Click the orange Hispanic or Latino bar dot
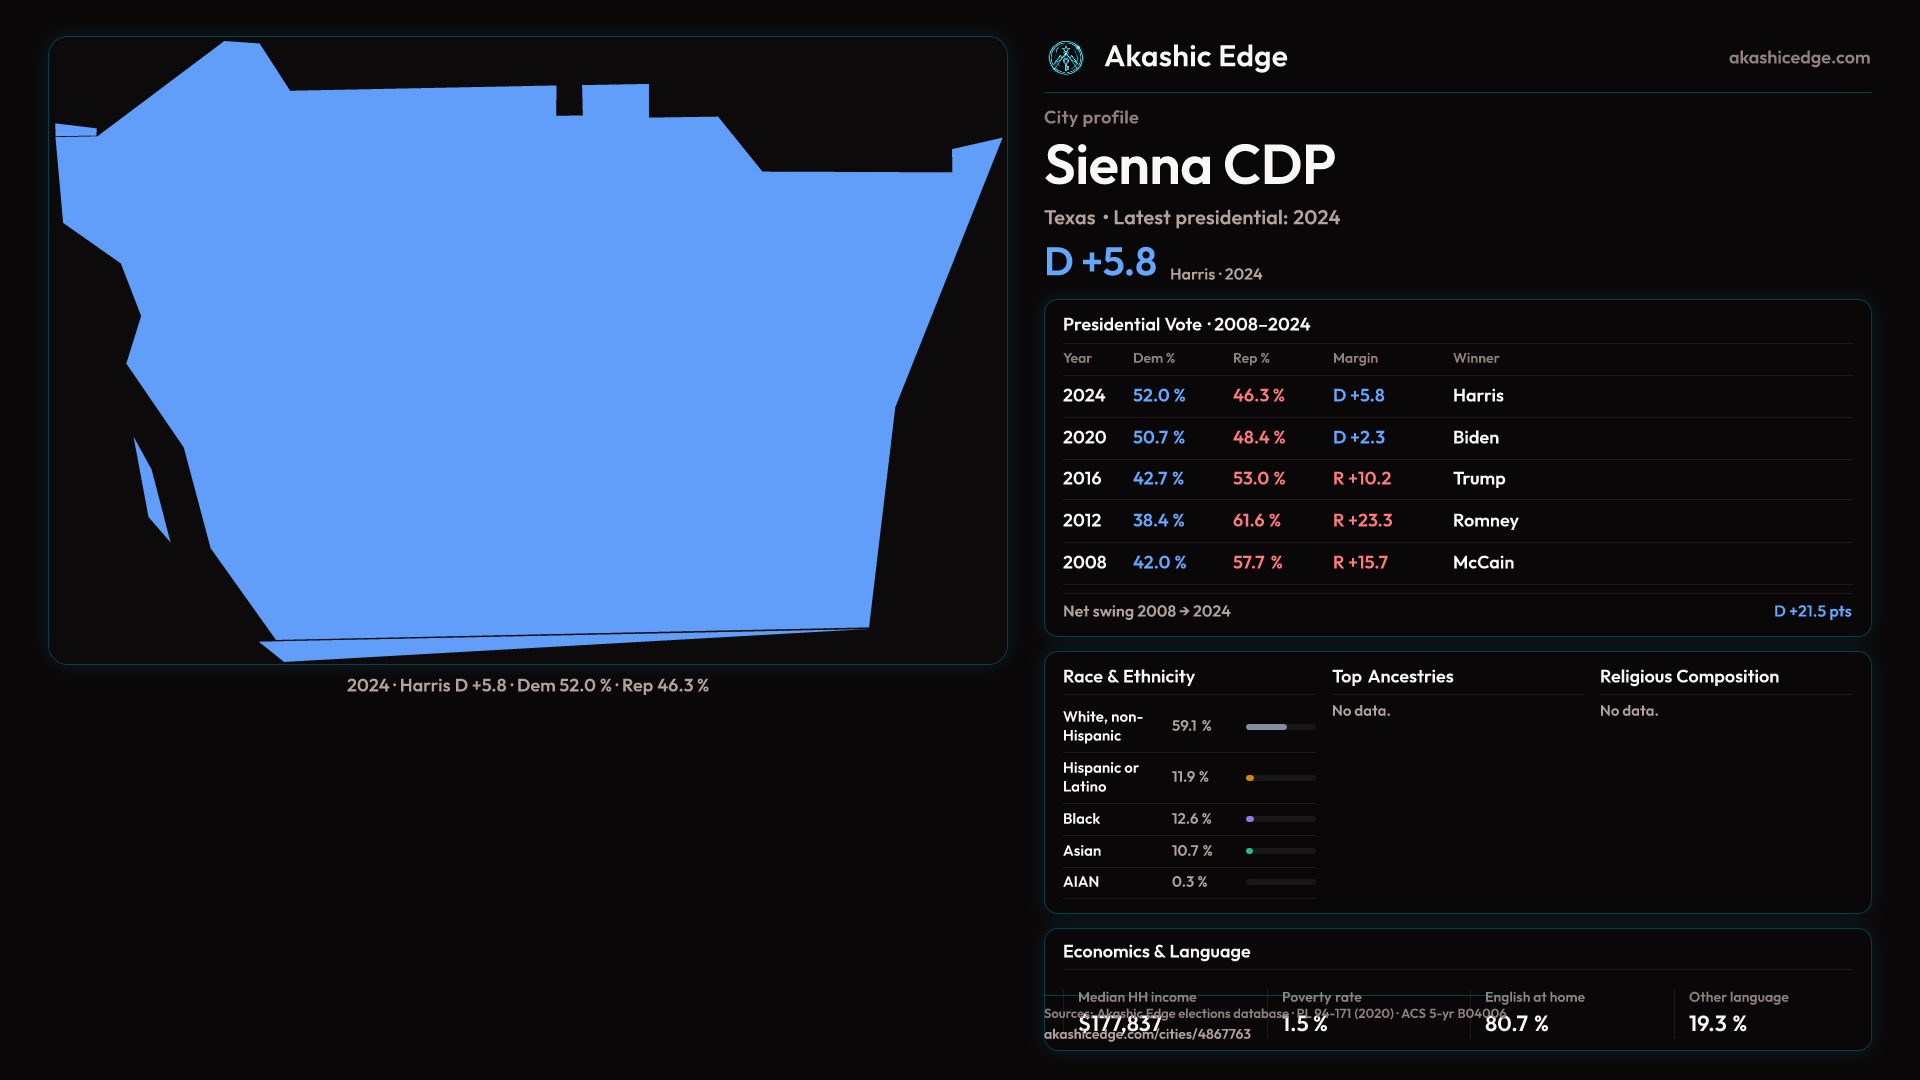Image resolution: width=1920 pixels, height=1080 pixels. [x=1250, y=778]
